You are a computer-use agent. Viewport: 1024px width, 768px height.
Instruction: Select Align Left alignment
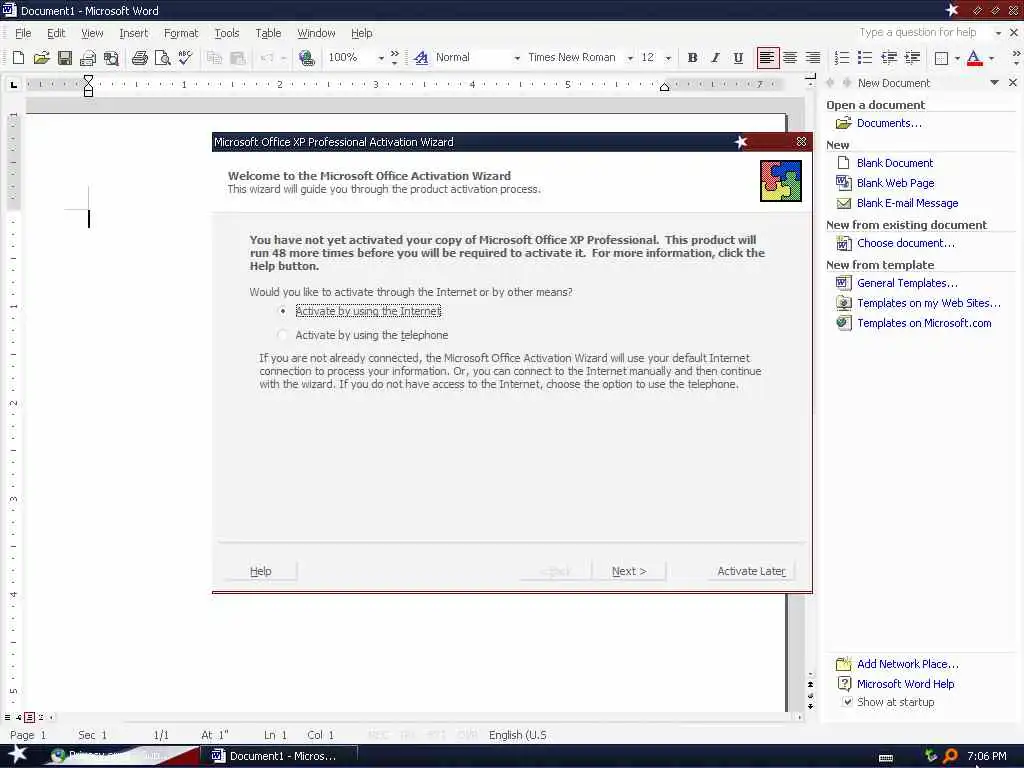(767, 57)
